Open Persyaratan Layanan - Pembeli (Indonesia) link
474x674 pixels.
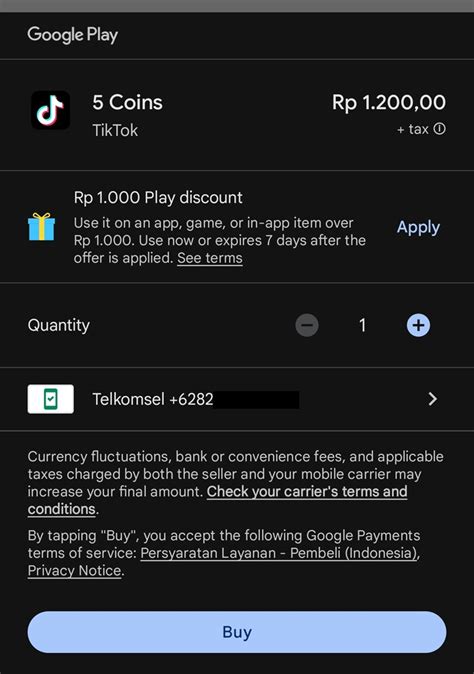278,553
